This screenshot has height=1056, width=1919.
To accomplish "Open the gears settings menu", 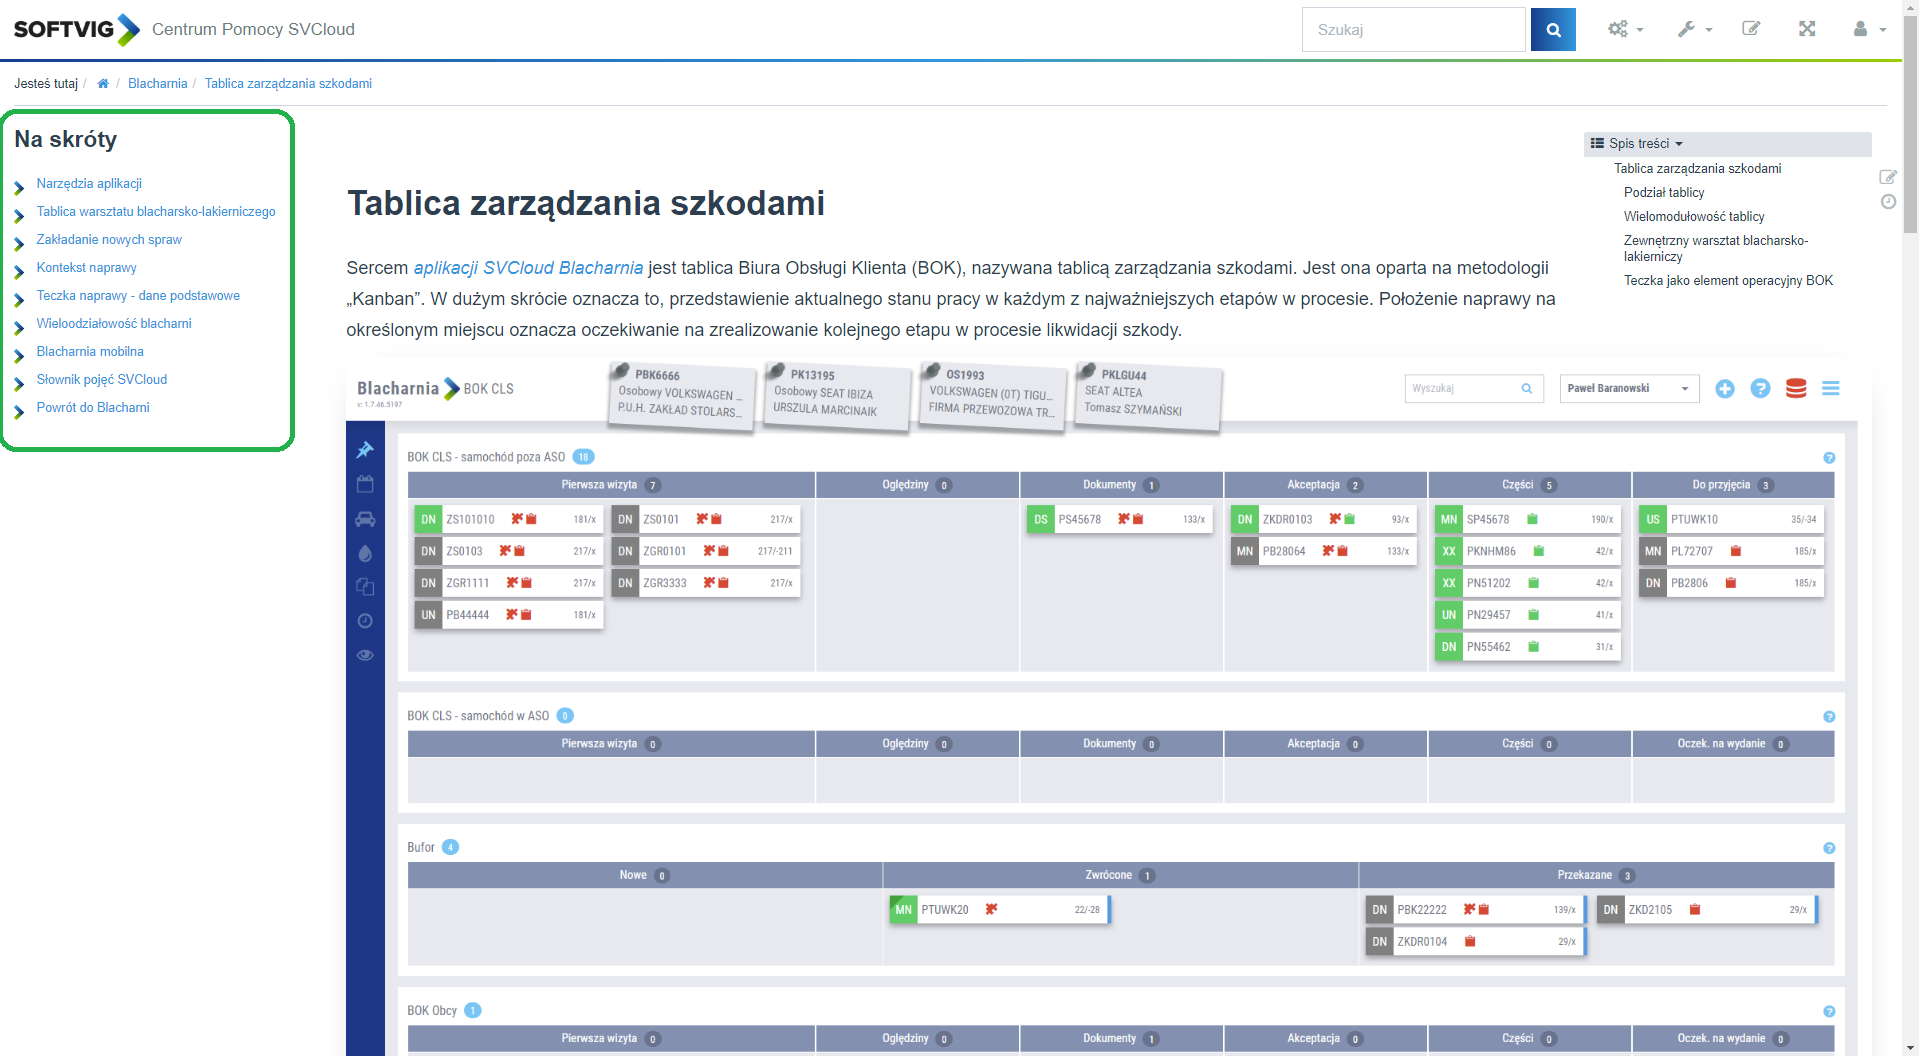I will (1625, 30).
